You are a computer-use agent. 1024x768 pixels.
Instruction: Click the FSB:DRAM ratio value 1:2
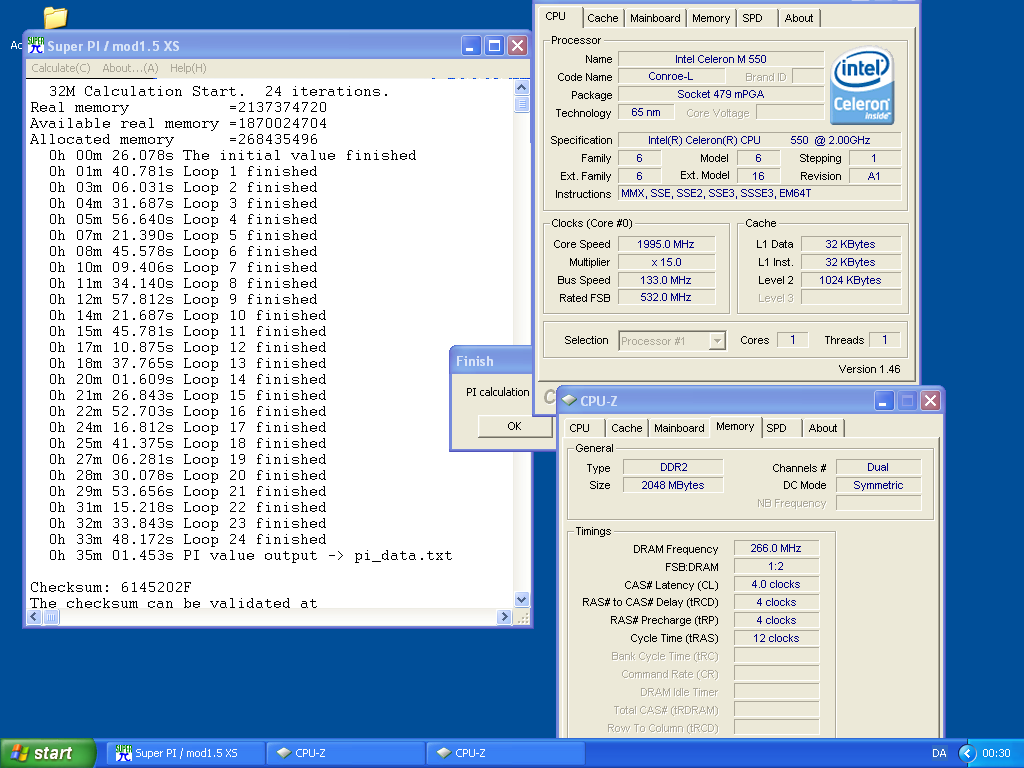coord(776,566)
